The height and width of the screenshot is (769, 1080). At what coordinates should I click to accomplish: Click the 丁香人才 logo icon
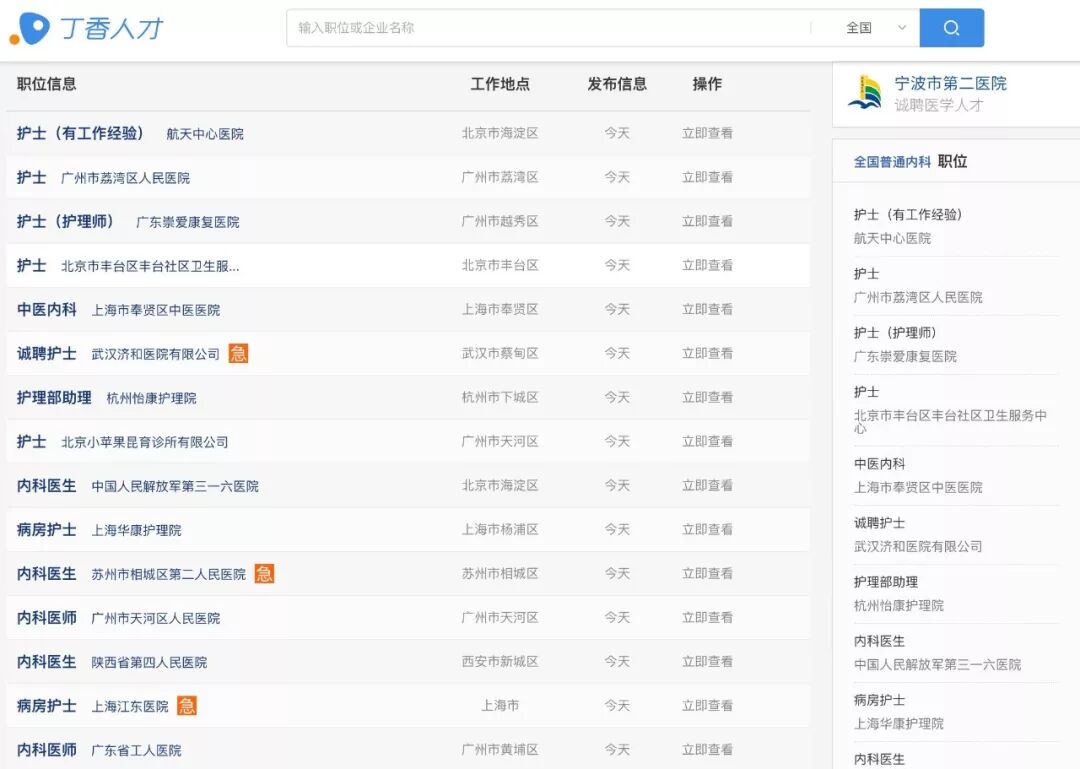pos(30,28)
